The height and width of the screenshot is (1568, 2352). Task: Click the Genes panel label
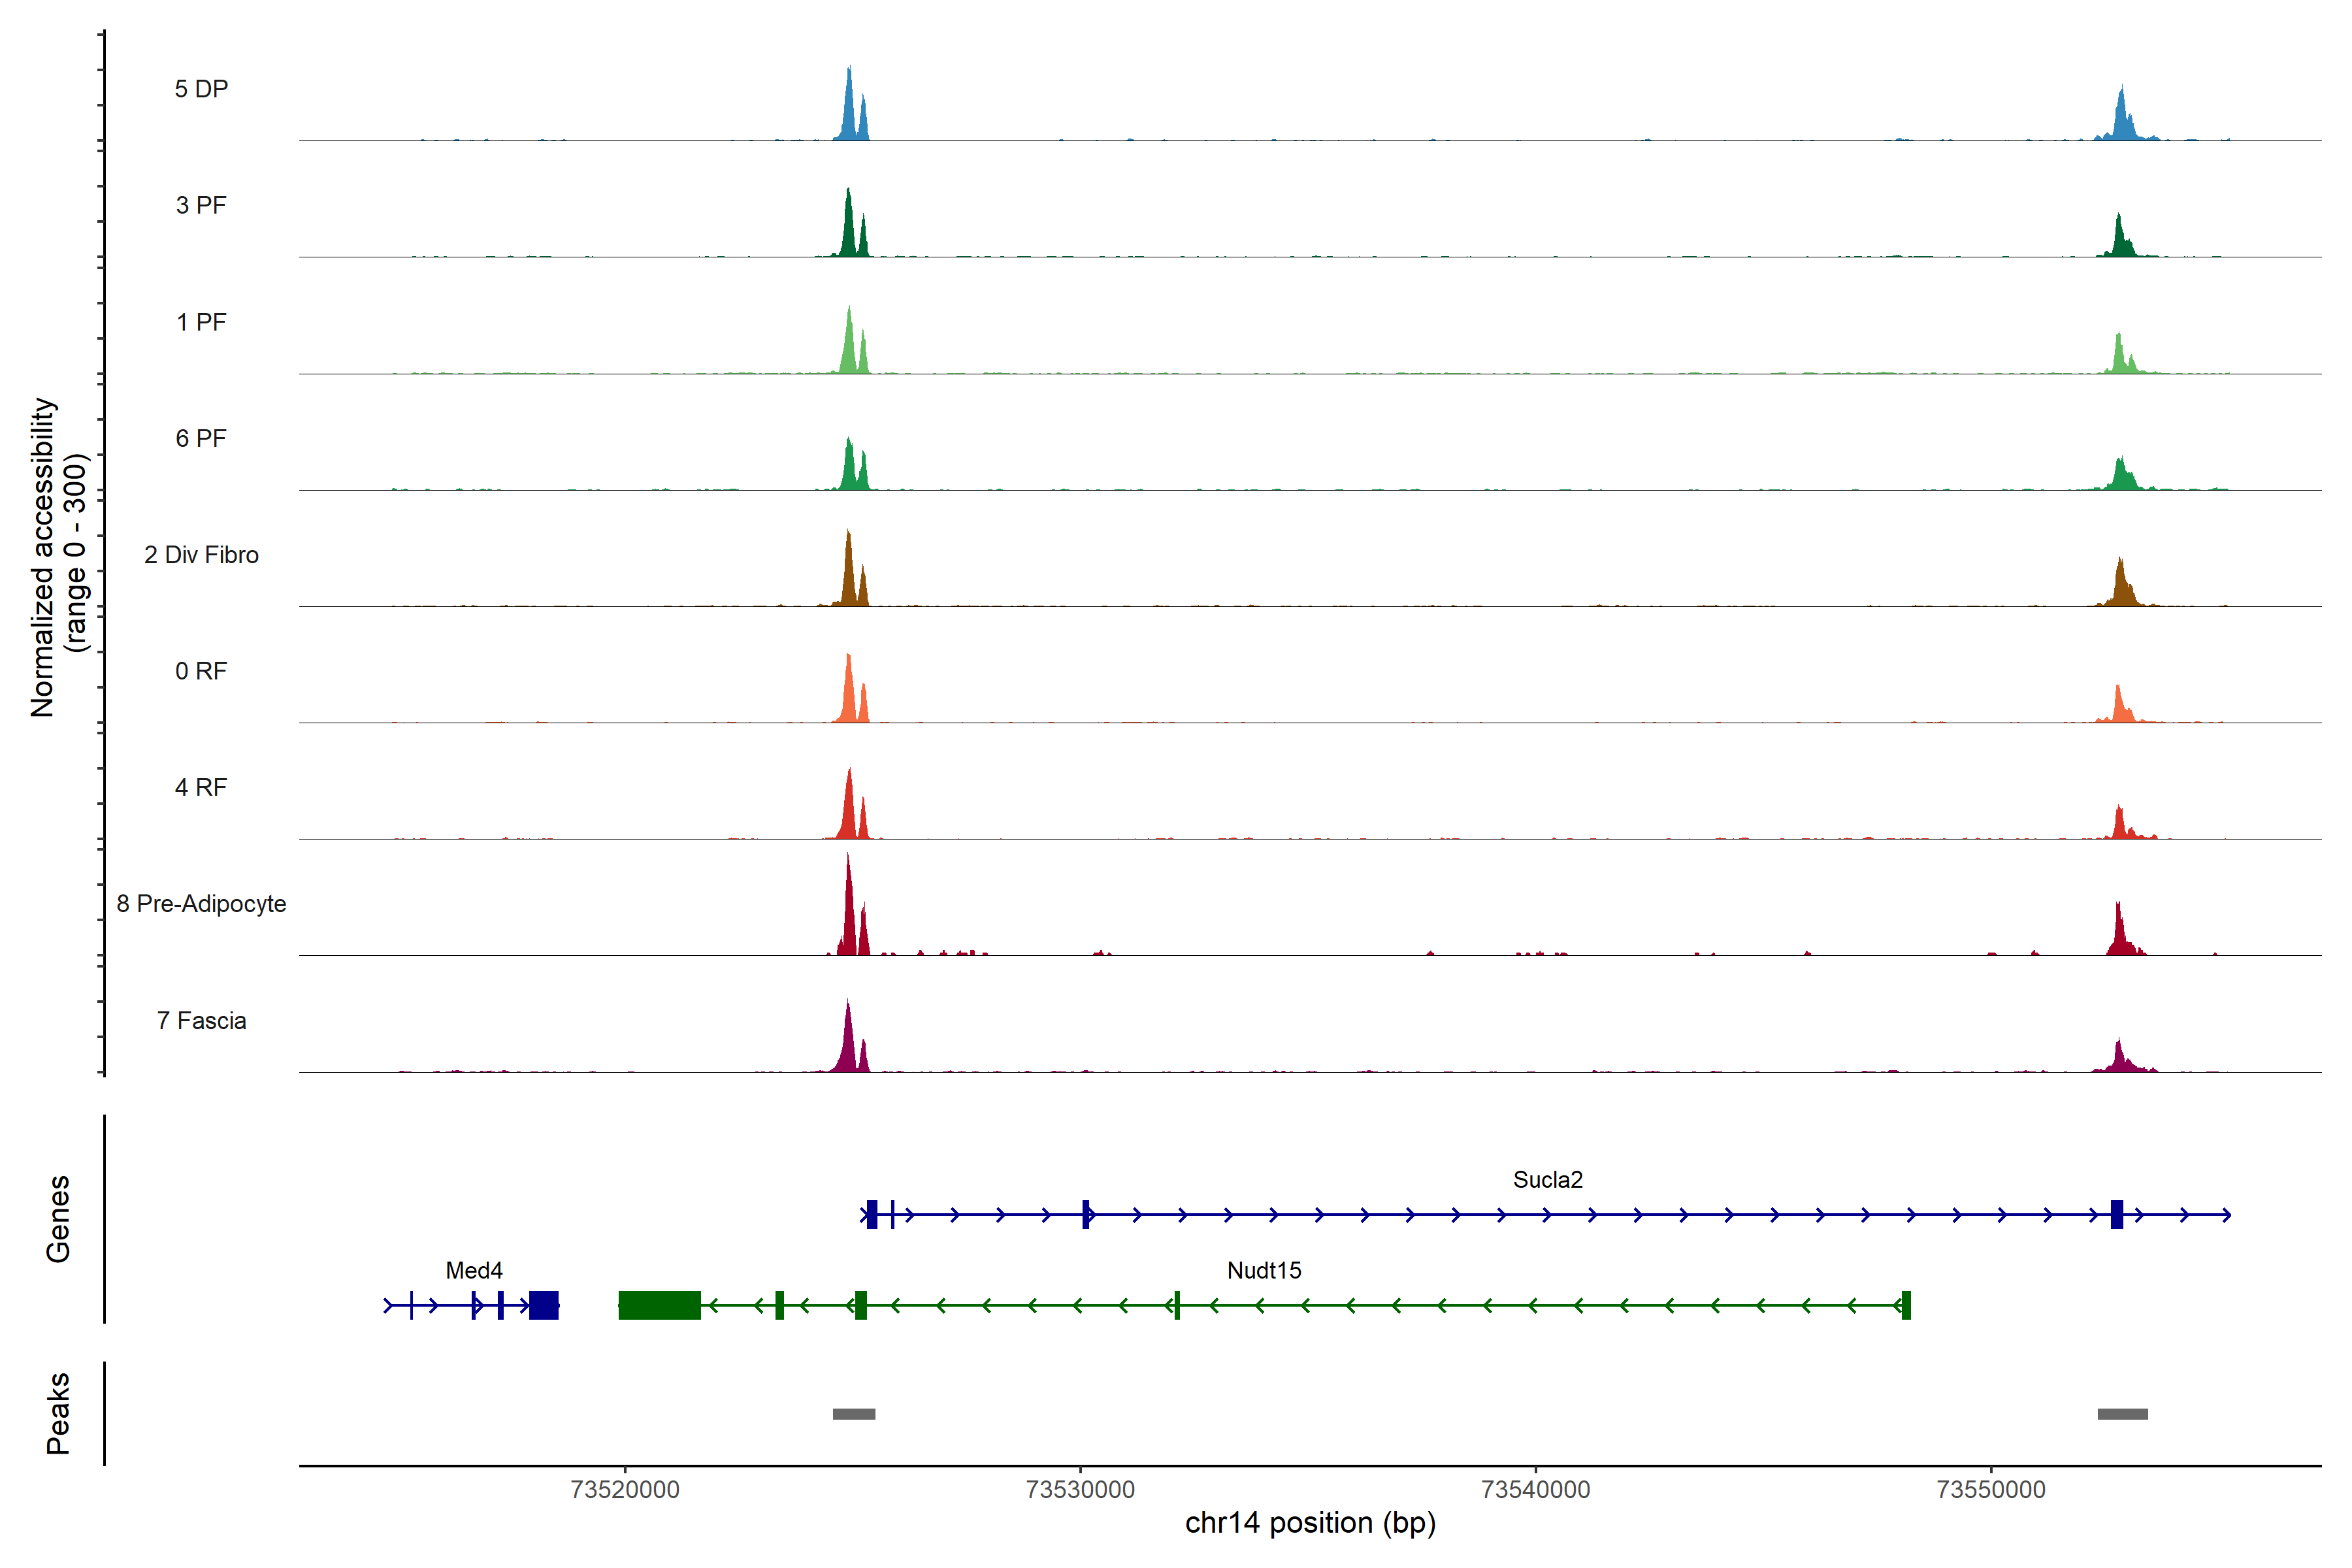point(58,1219)
